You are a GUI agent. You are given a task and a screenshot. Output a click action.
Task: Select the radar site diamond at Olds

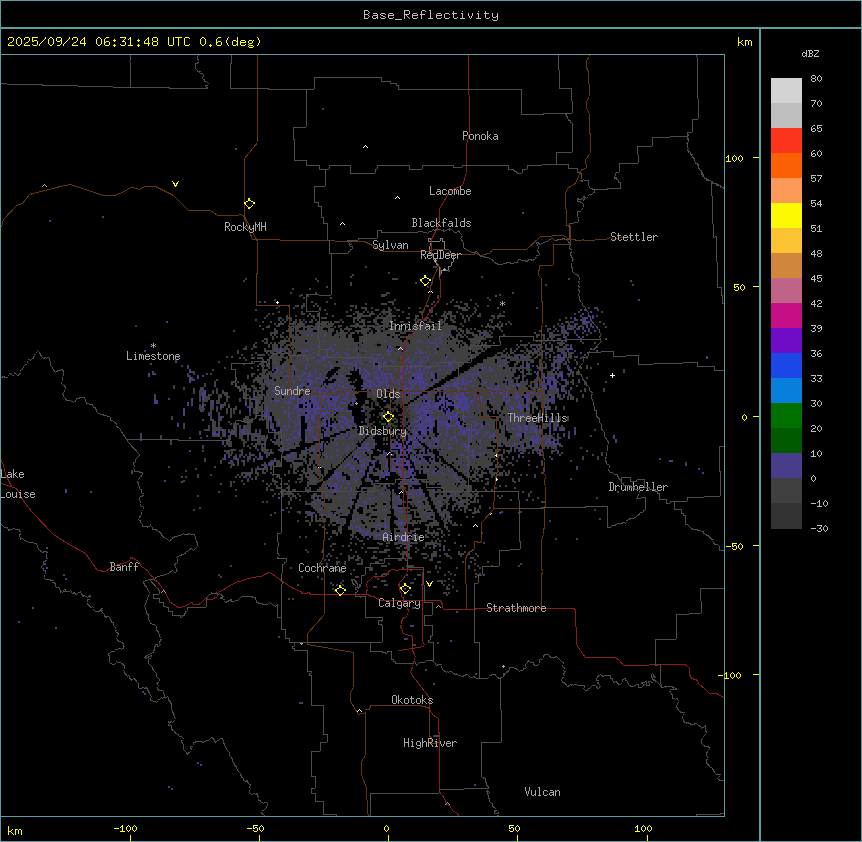(x=388, y=416)
